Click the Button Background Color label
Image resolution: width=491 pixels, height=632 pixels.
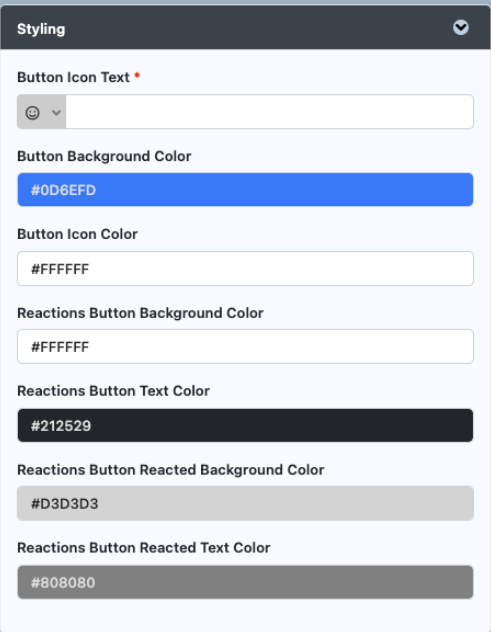tap(104, 156)
